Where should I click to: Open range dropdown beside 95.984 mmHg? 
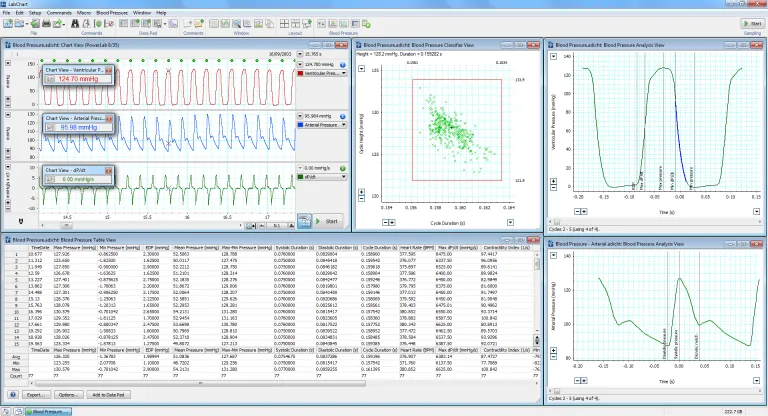(x=300, y=117)
